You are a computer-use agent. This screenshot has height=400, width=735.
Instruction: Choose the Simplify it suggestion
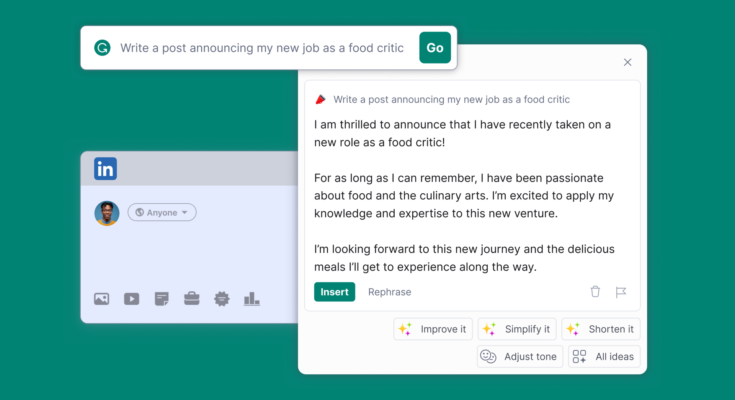coord(516,329)
